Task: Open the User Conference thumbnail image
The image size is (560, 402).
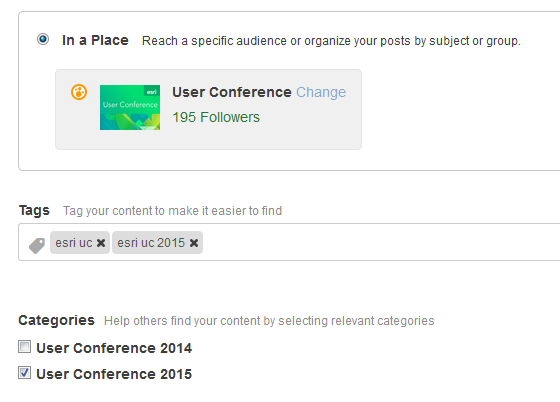Action: point(130,107)
